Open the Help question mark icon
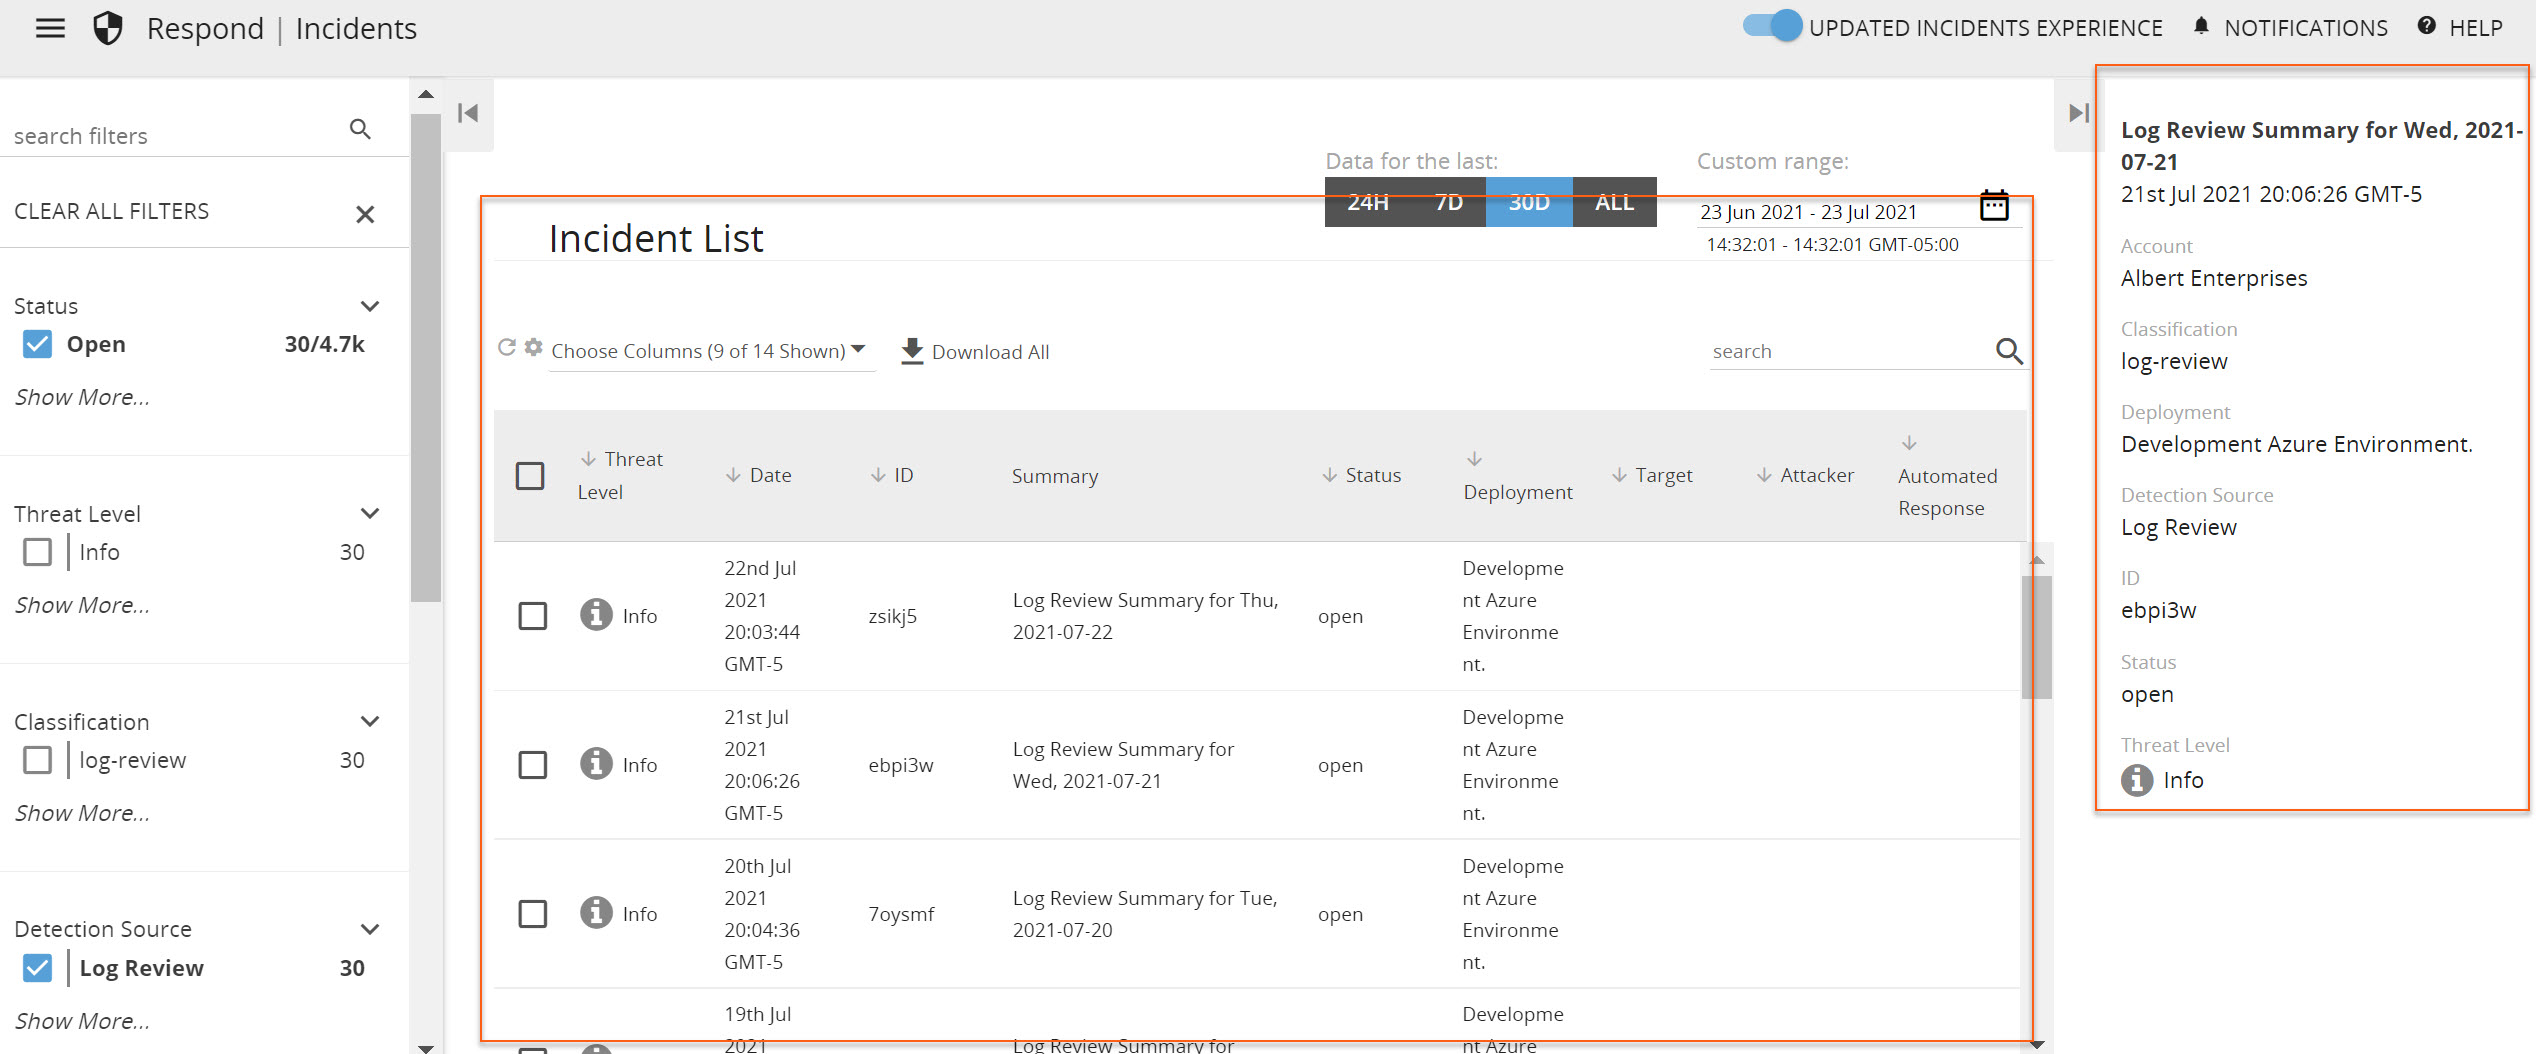Image resolution: width=2536 pixels, height=1054 pixels. [2426, 27]
